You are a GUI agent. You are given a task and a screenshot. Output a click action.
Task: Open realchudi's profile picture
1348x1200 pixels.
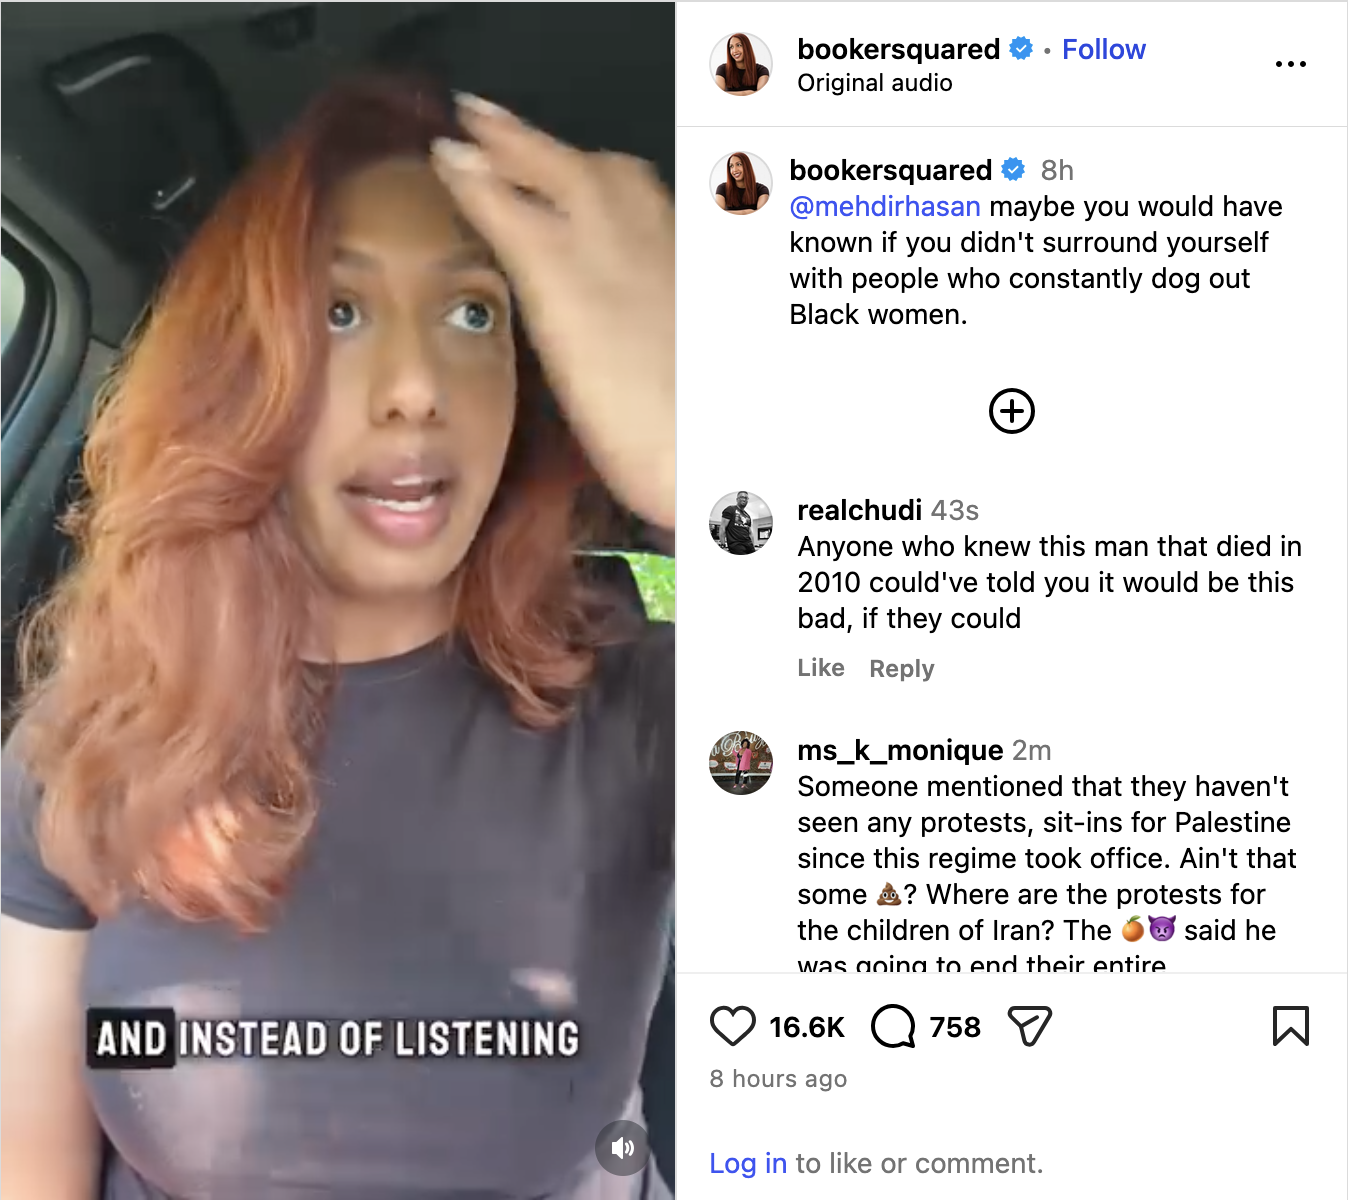741,523
